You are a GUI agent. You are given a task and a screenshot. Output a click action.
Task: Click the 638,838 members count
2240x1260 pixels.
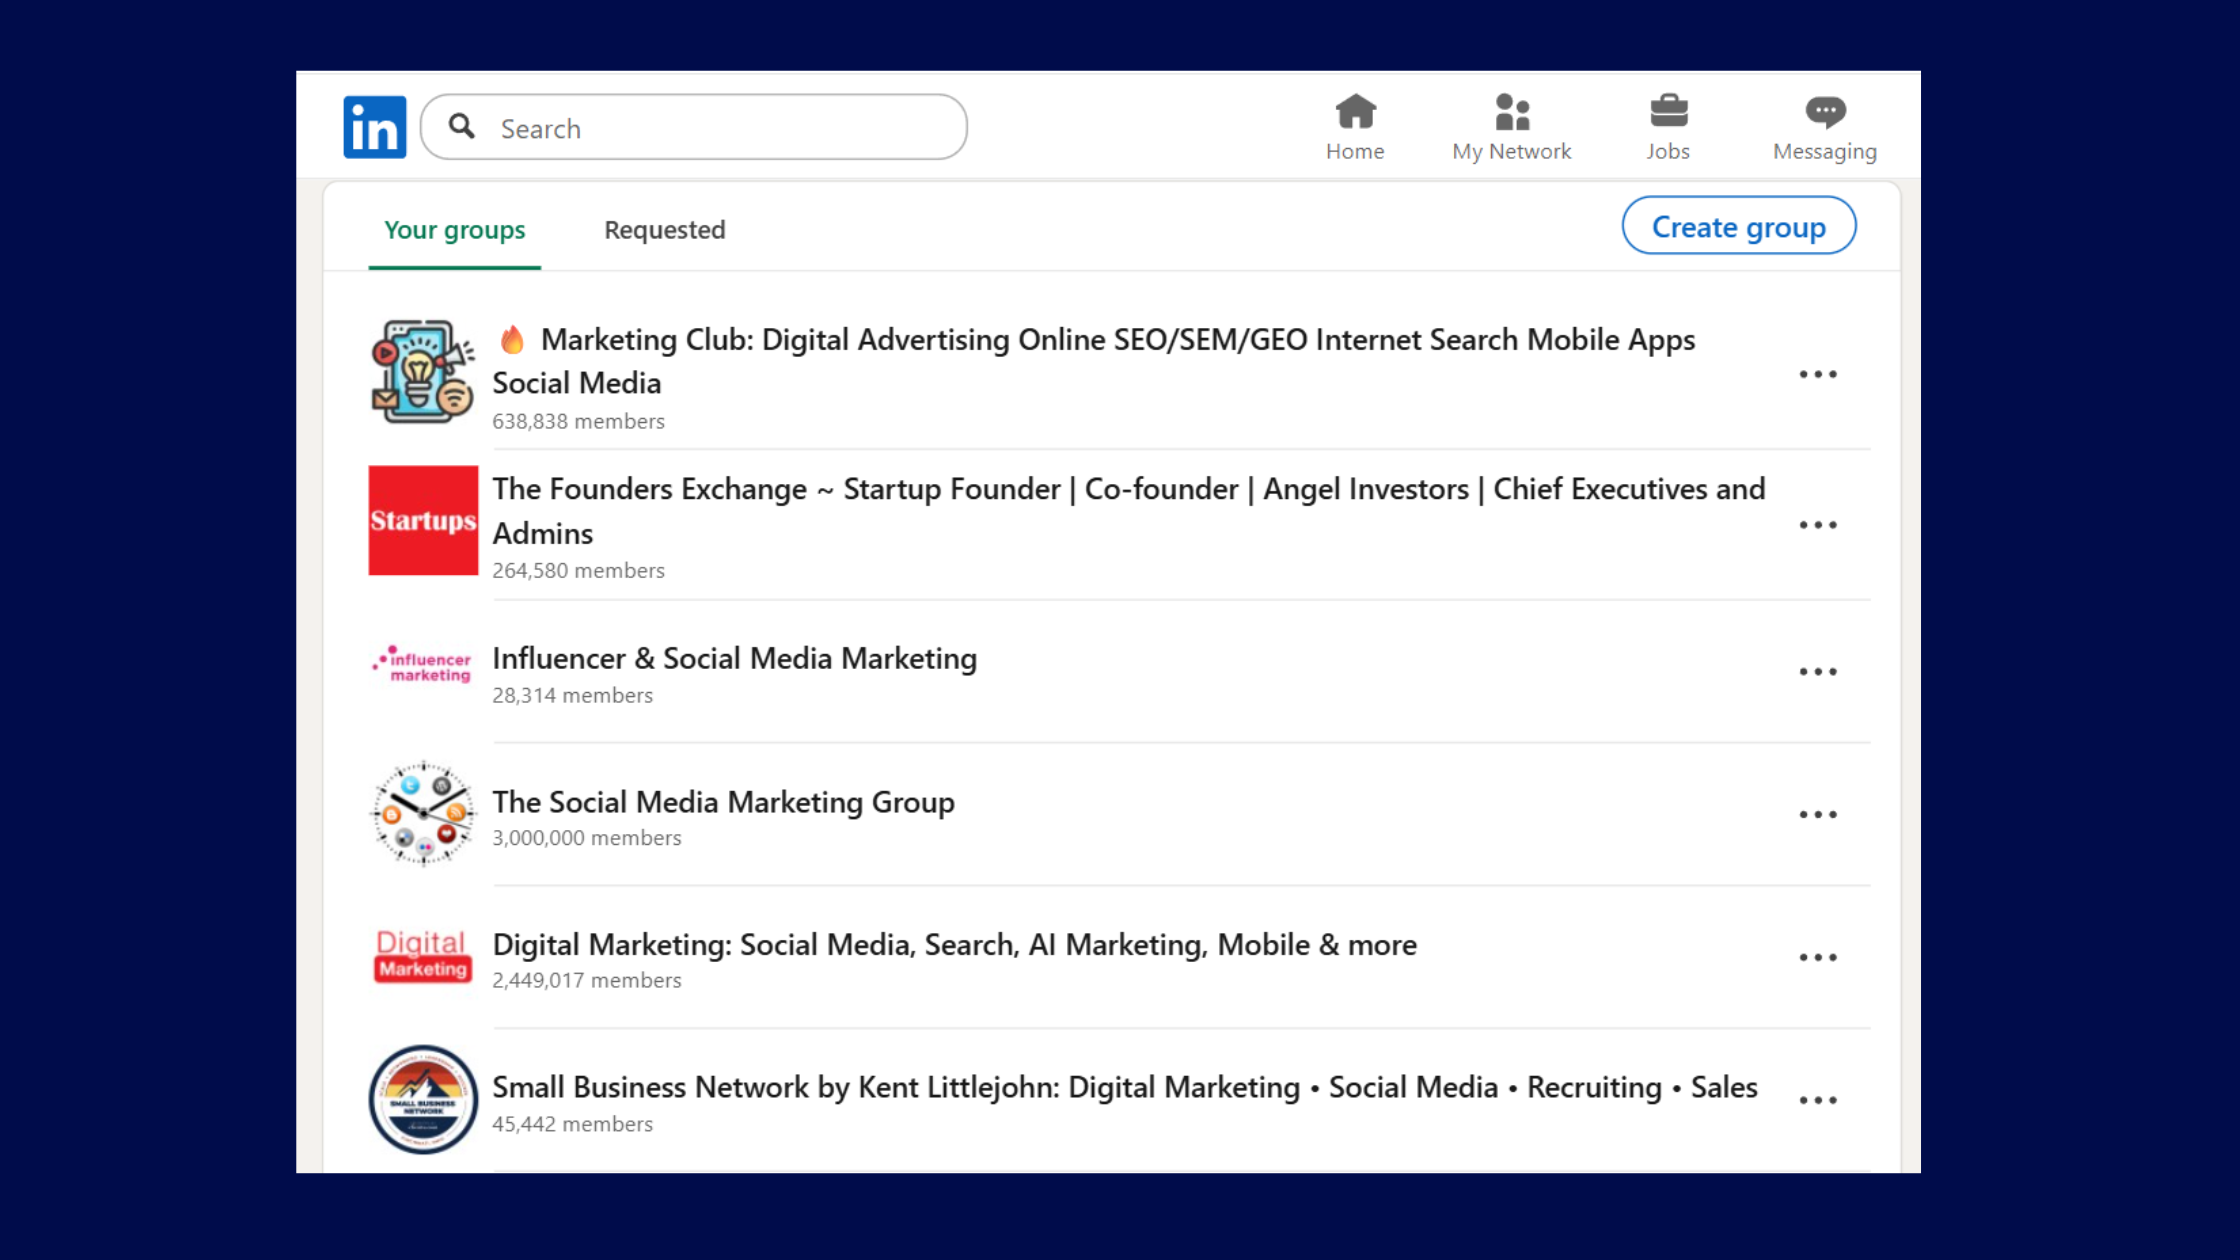[x=578, y=421]
